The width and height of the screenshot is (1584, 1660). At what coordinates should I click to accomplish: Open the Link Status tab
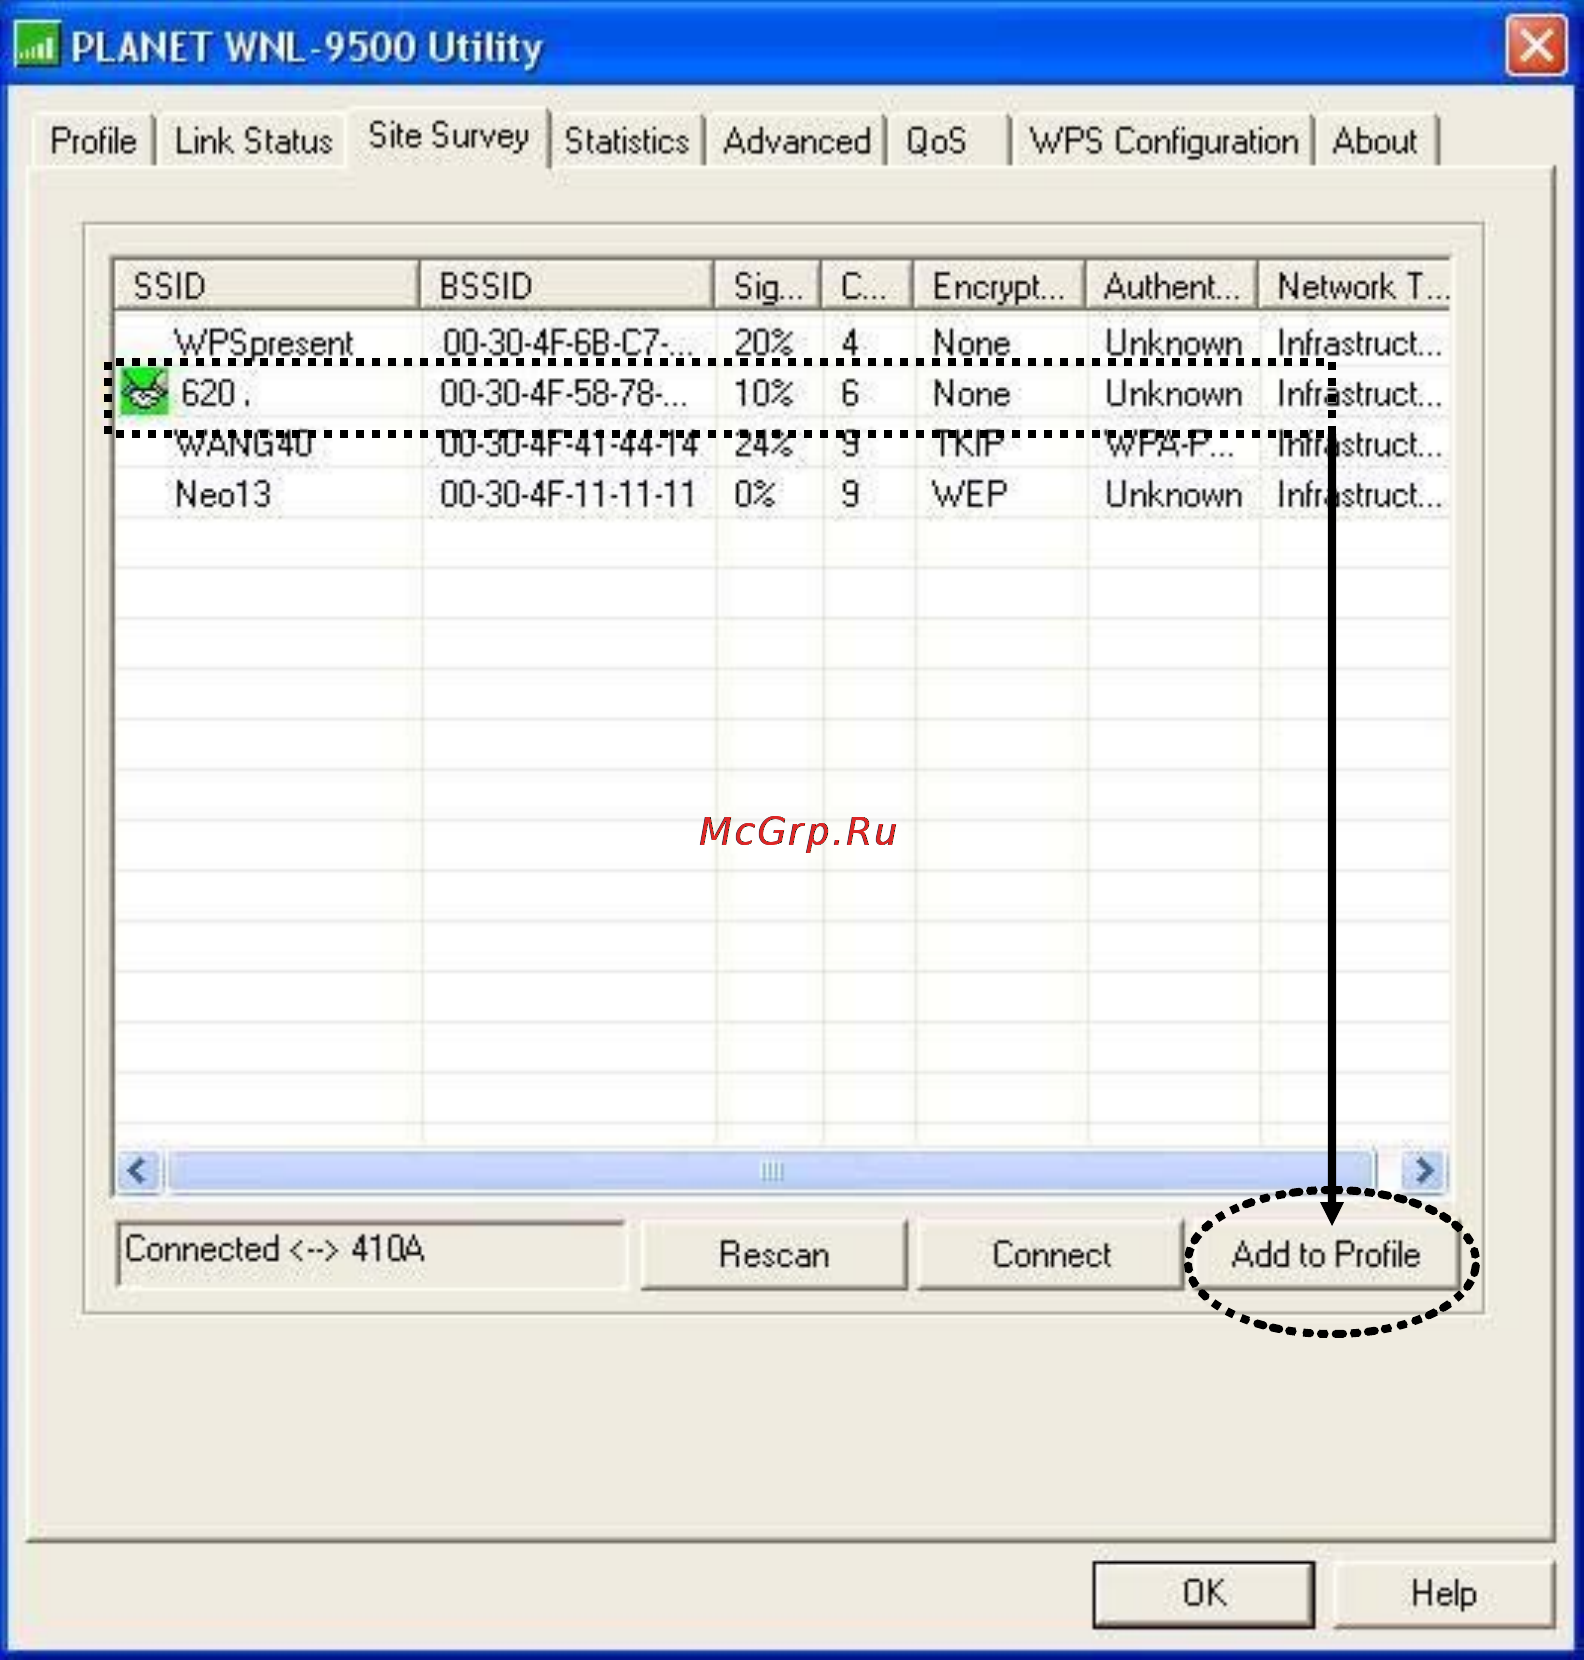(254, 141)
